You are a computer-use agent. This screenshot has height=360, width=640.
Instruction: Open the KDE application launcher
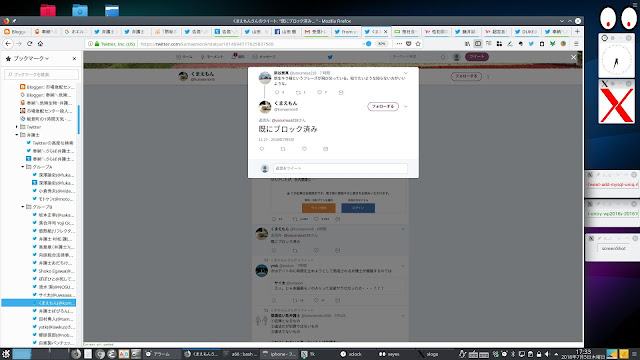click(x=6, y=354)
